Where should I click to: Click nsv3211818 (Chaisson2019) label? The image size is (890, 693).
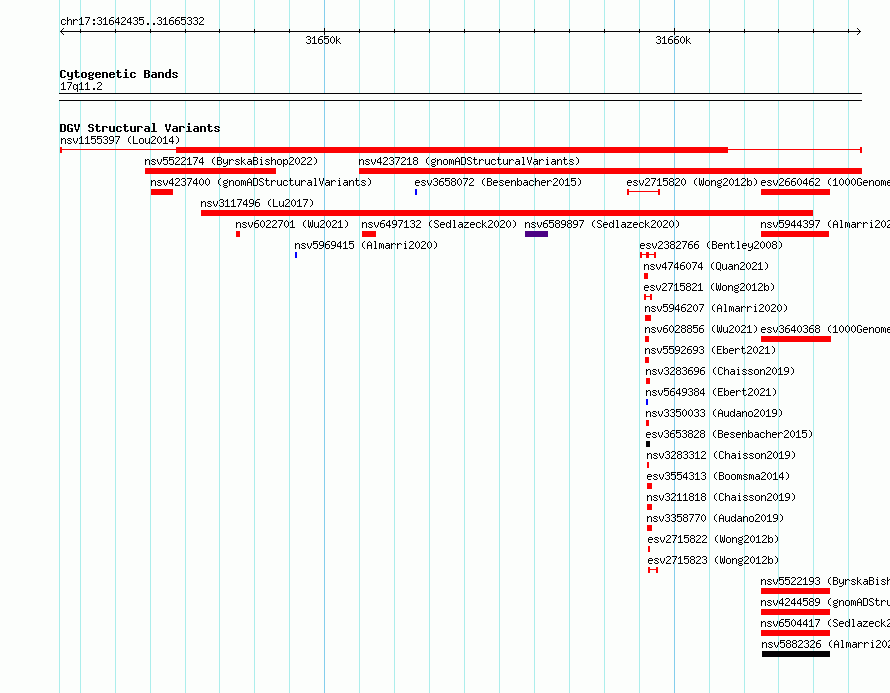click(x=721, y=497)
